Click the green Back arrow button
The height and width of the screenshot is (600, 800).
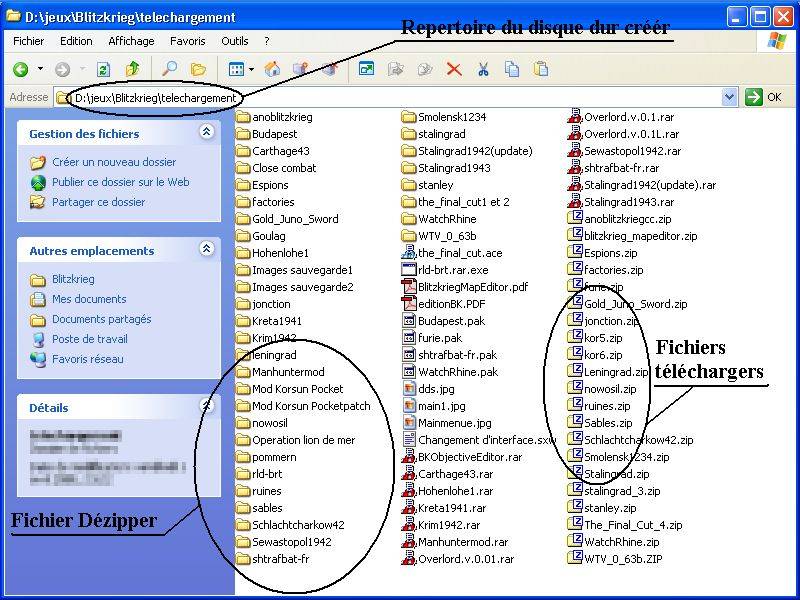coord(21,69)
